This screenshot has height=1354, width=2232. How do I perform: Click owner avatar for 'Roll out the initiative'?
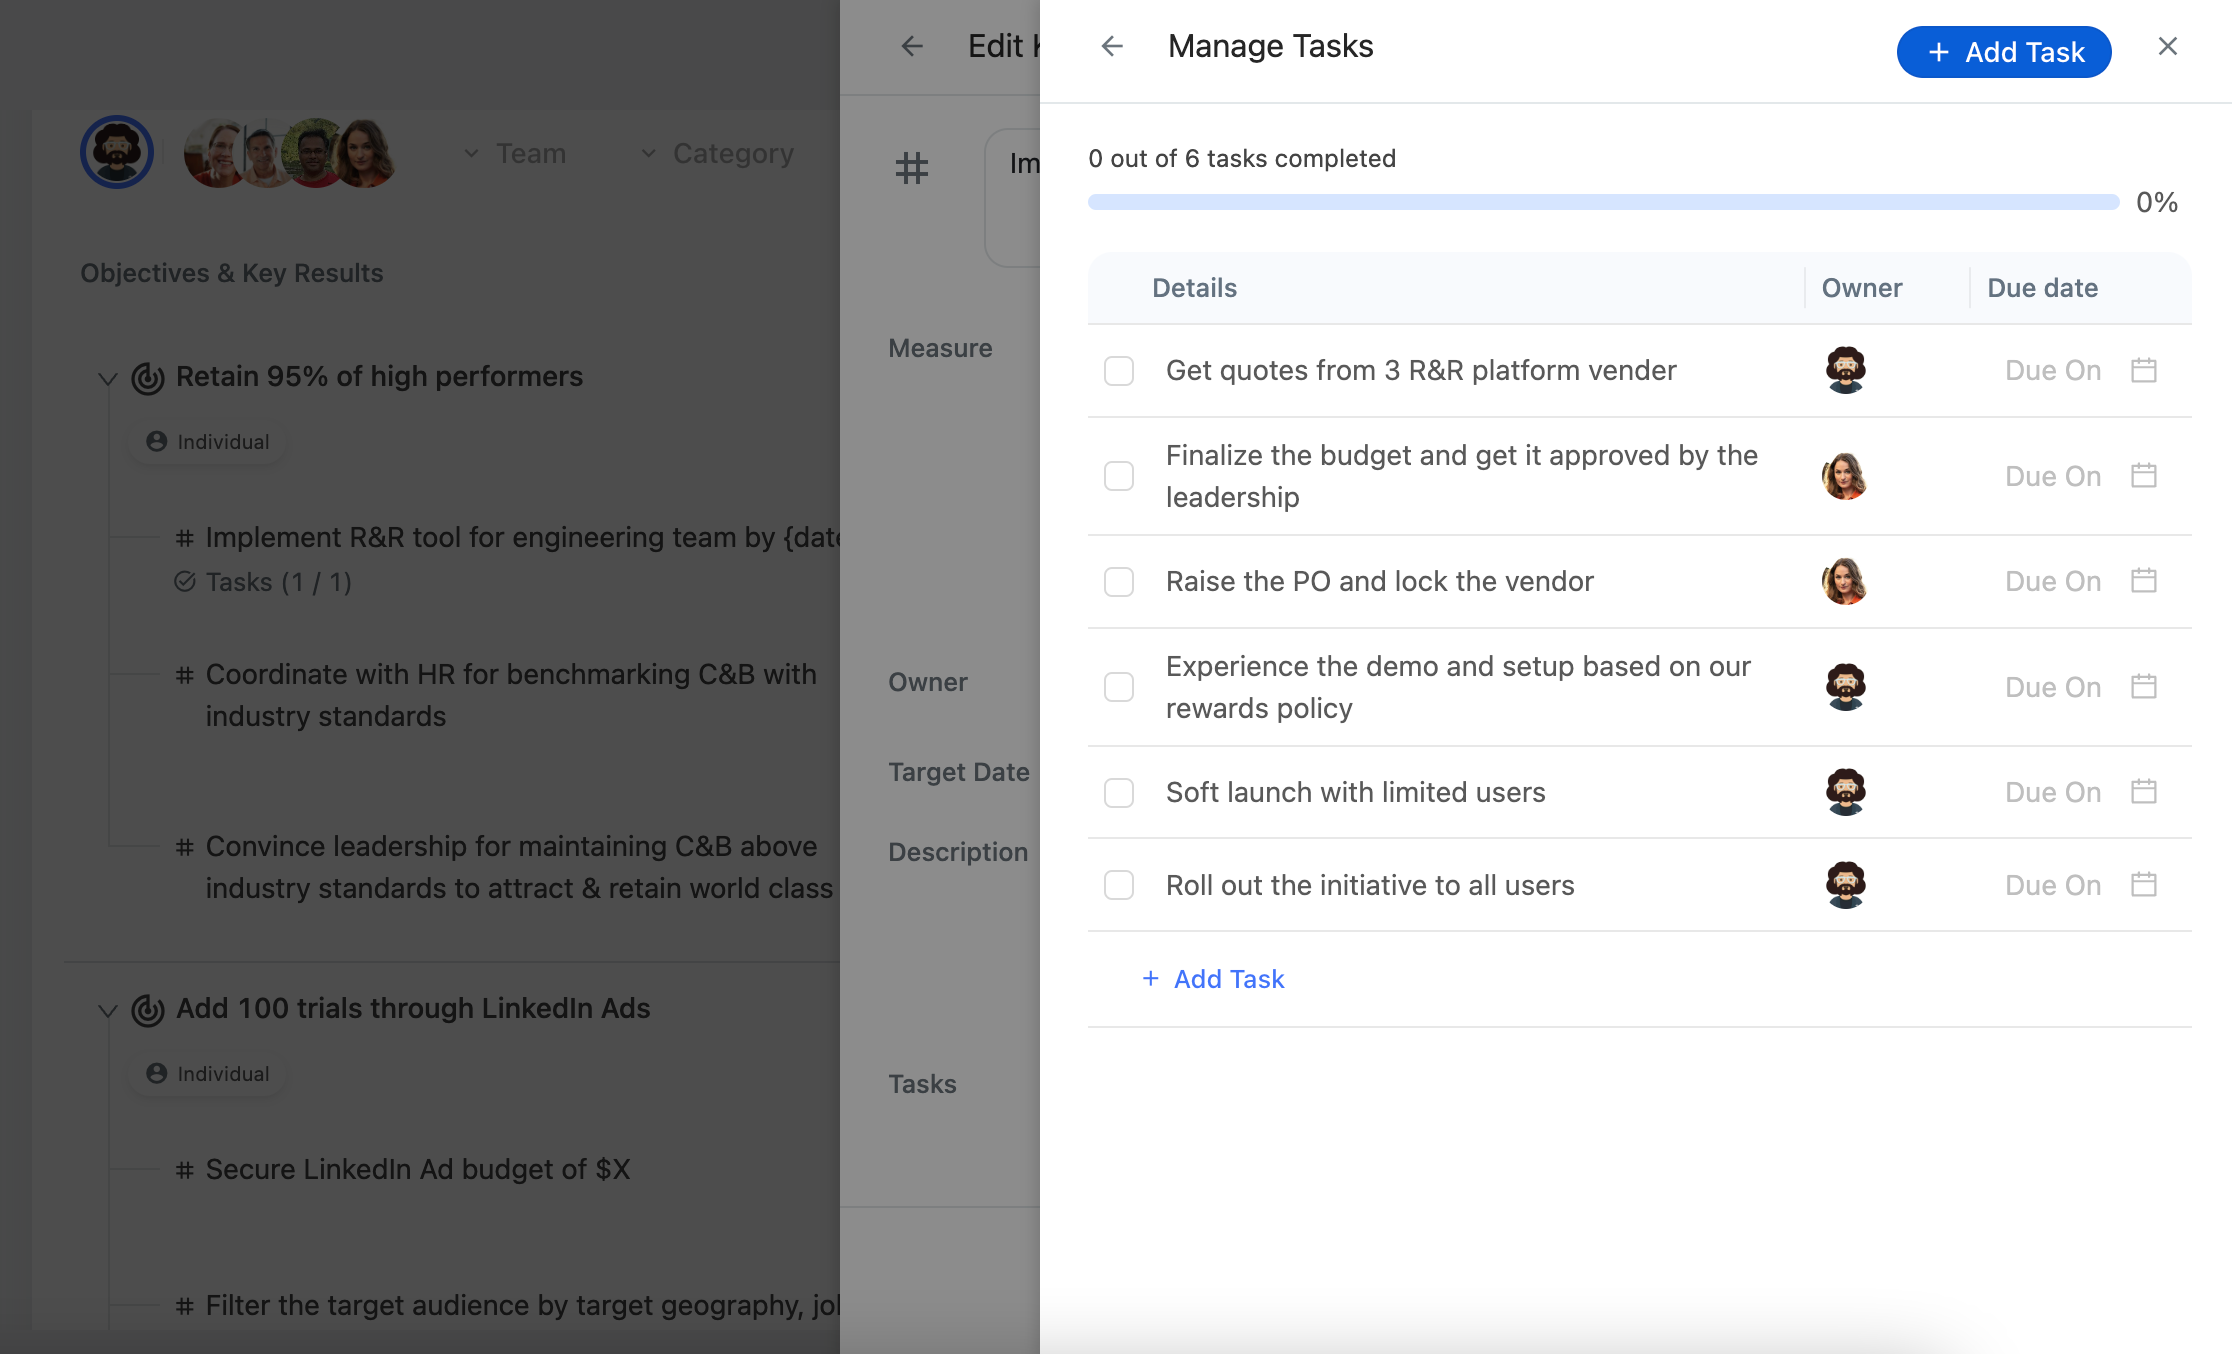point(1845,885)
